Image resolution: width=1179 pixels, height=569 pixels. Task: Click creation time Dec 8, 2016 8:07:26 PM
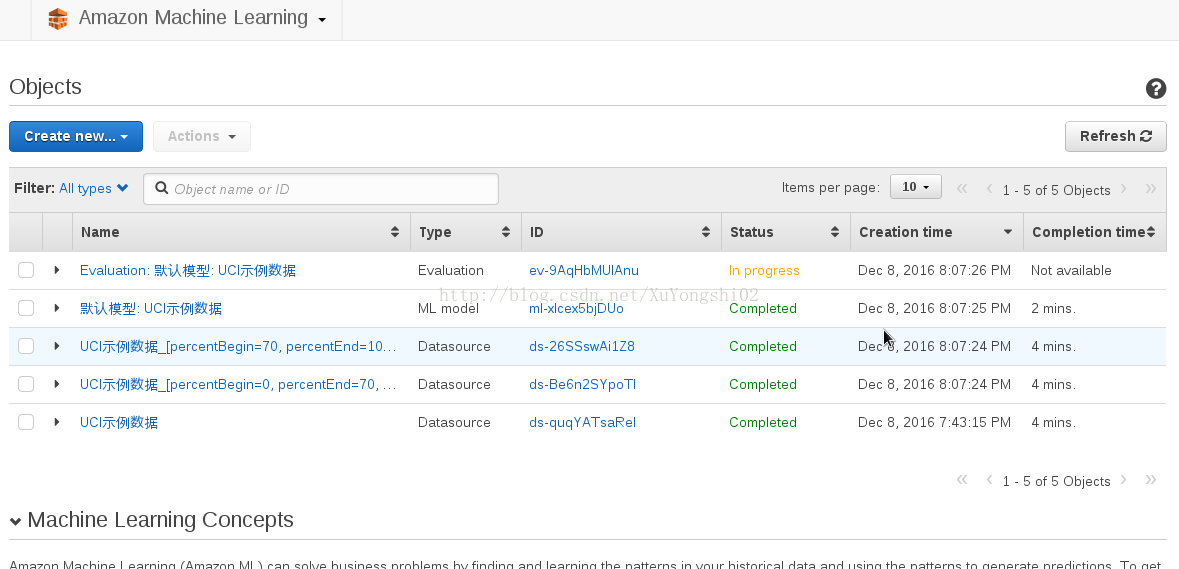pos(934,270)
